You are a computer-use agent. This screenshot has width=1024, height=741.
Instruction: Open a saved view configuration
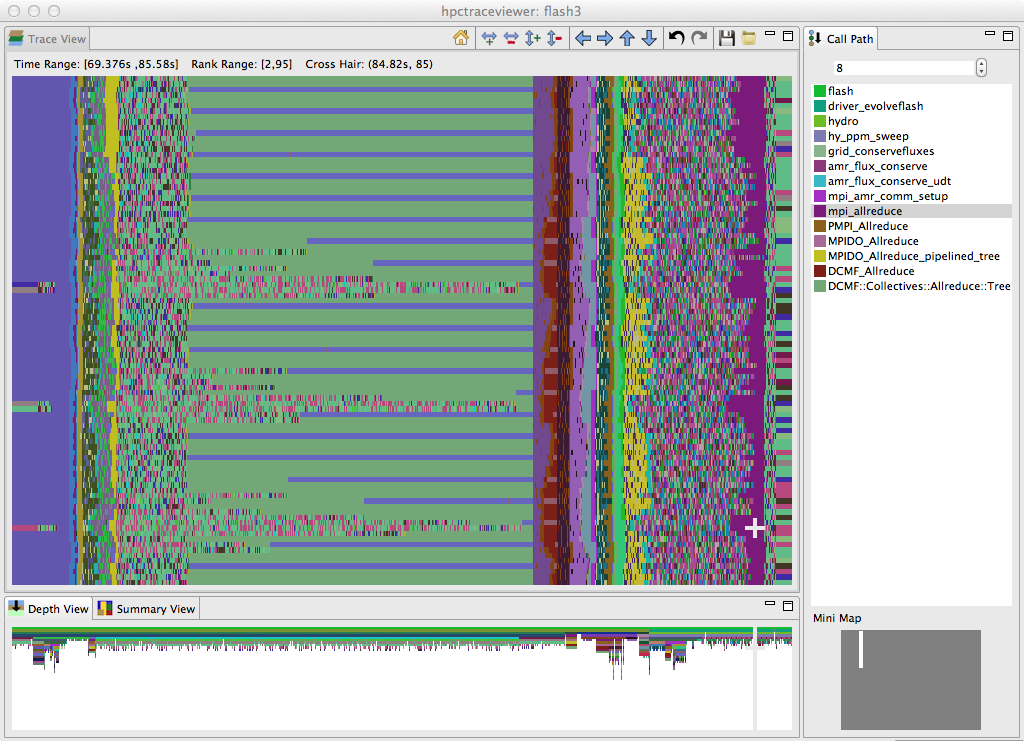click(x=748, y=39)
